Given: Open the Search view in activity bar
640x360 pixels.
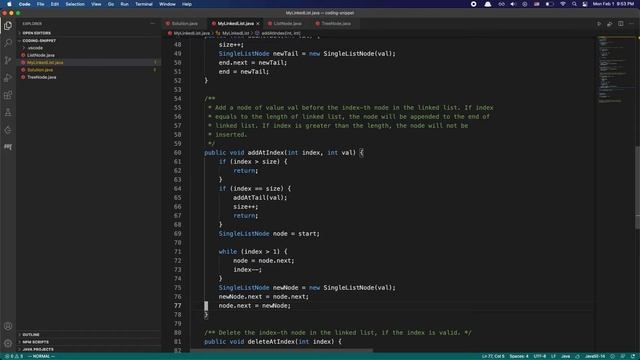Looking at the screenshot, I should click(x=8, y=42).
